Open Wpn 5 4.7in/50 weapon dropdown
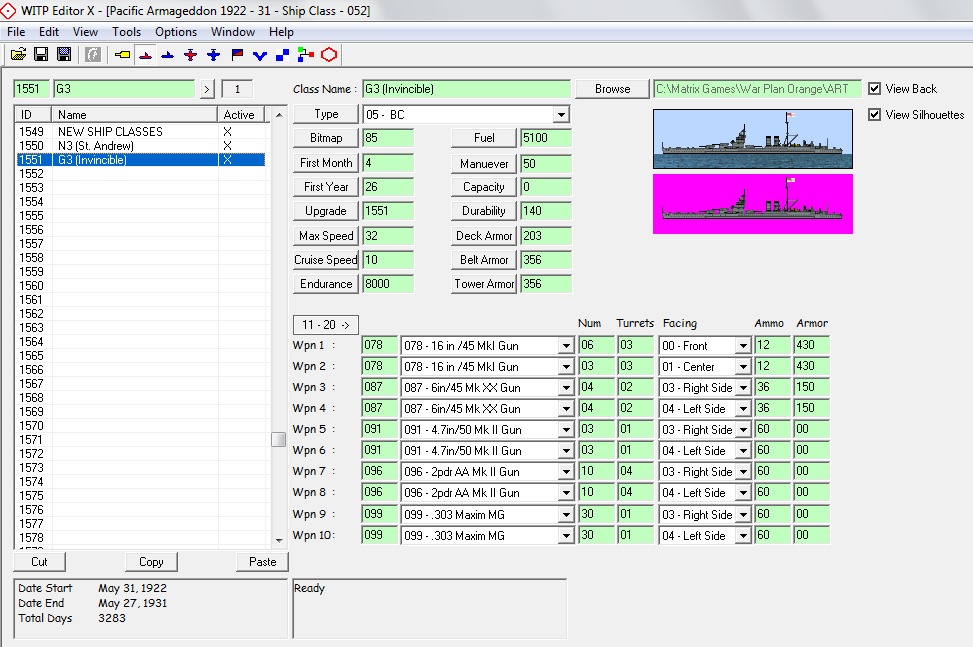This screenshot has height=647, width=973. click(x=565, y=430)
